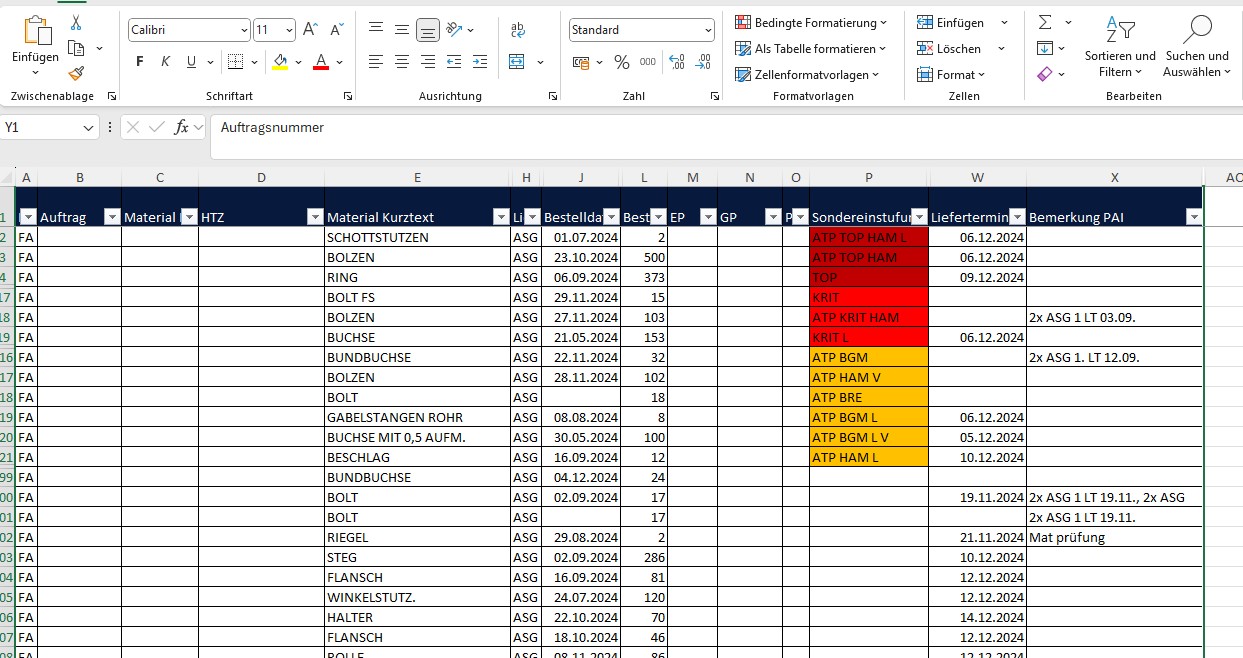Select cell Mat prüfung
Image resolution: width=1243 pixels, height=658 pixels.
pyautogui.click(x=1114, y=537)
